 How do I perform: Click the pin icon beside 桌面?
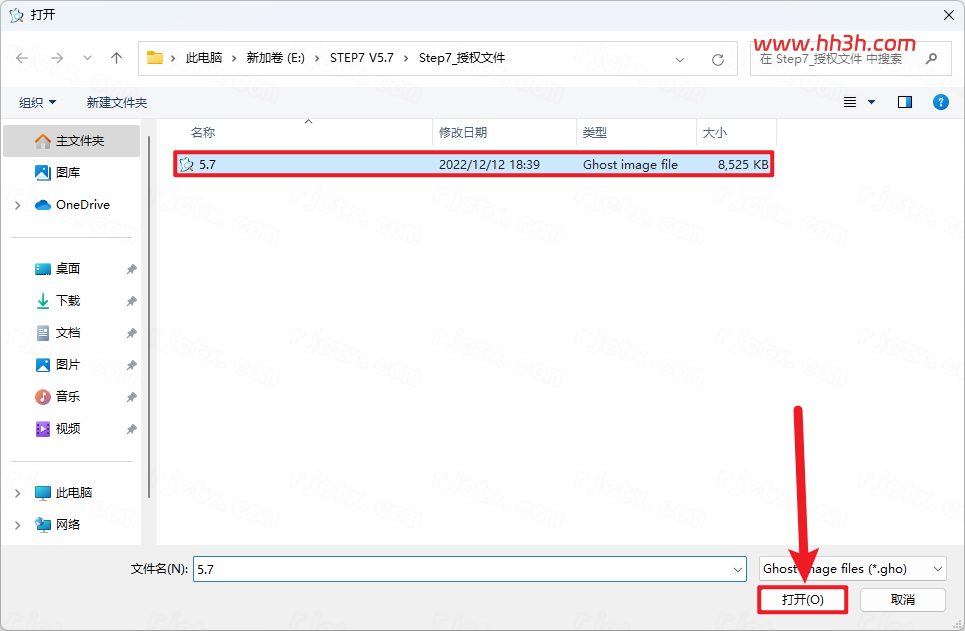131,269
